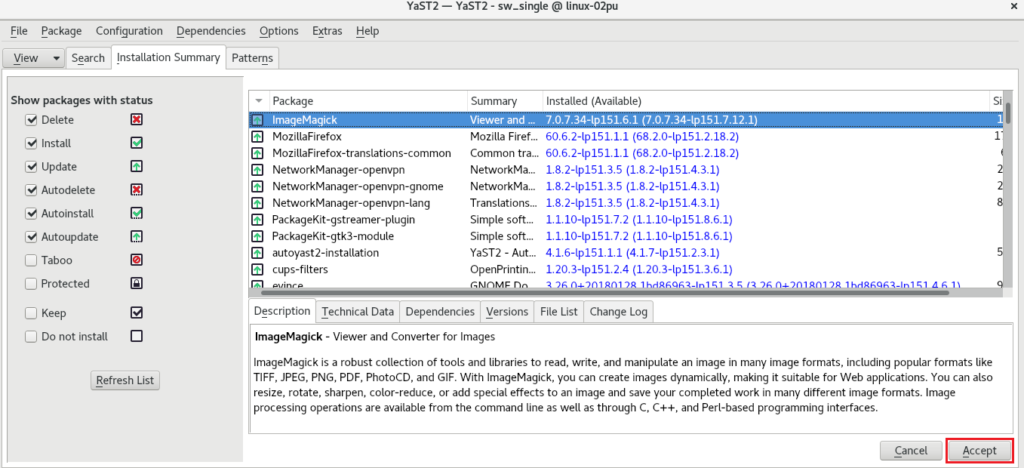Toggle the Autodelete checkbox
The height and width of the screenshot is (468, 1024).
click(x=31, y=191)
